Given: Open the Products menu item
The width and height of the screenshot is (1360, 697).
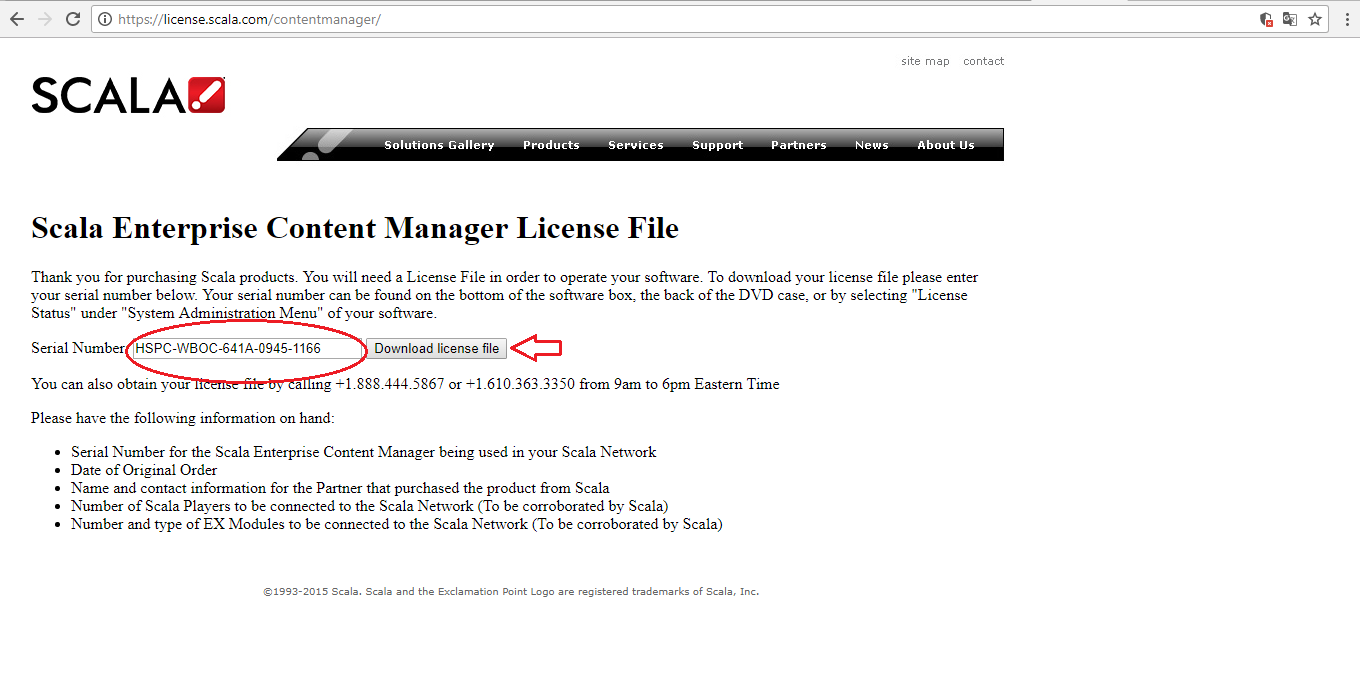Looking at the screenshot, I should [x=551, y=145].
